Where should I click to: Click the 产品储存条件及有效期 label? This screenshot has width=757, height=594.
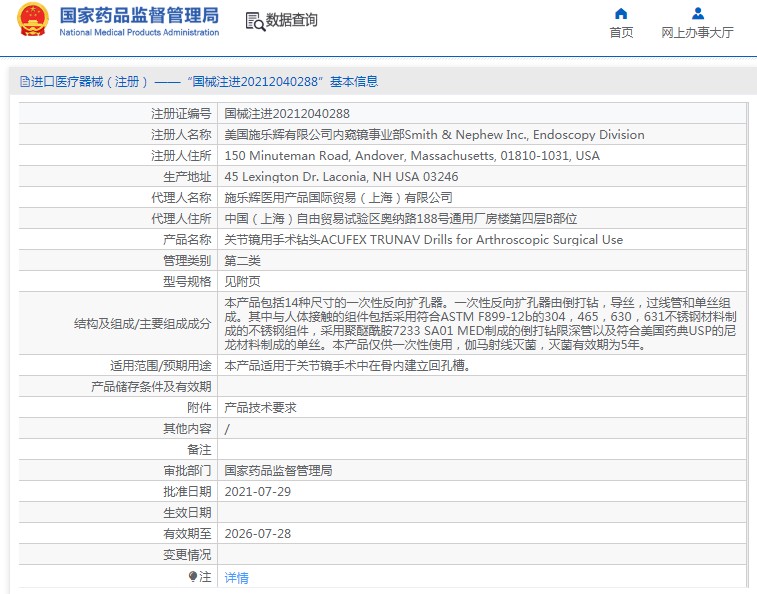(x=151, y=387)
